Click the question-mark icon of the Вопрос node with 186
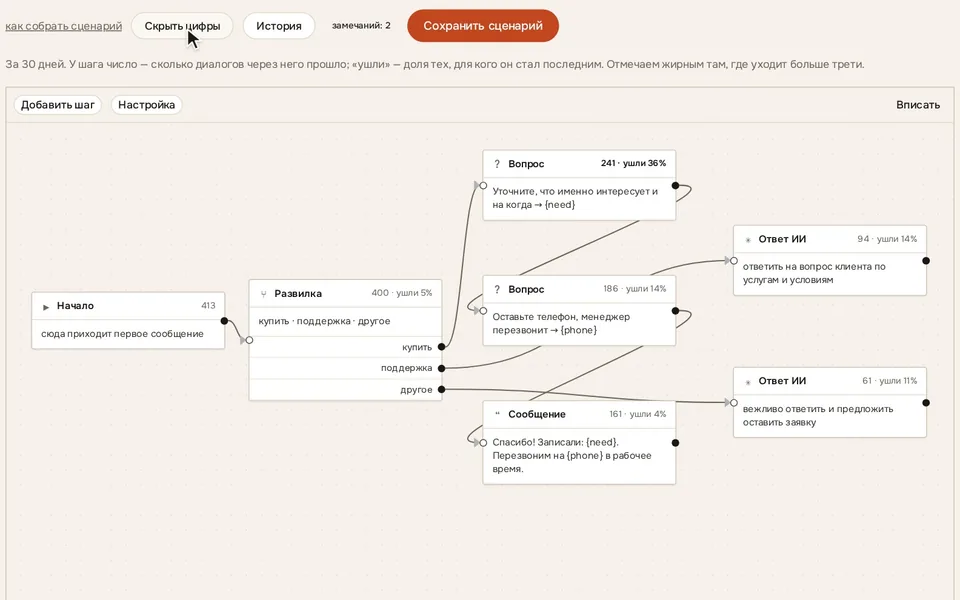This screenshot has height=600, width=960. [x=497, y=290]
